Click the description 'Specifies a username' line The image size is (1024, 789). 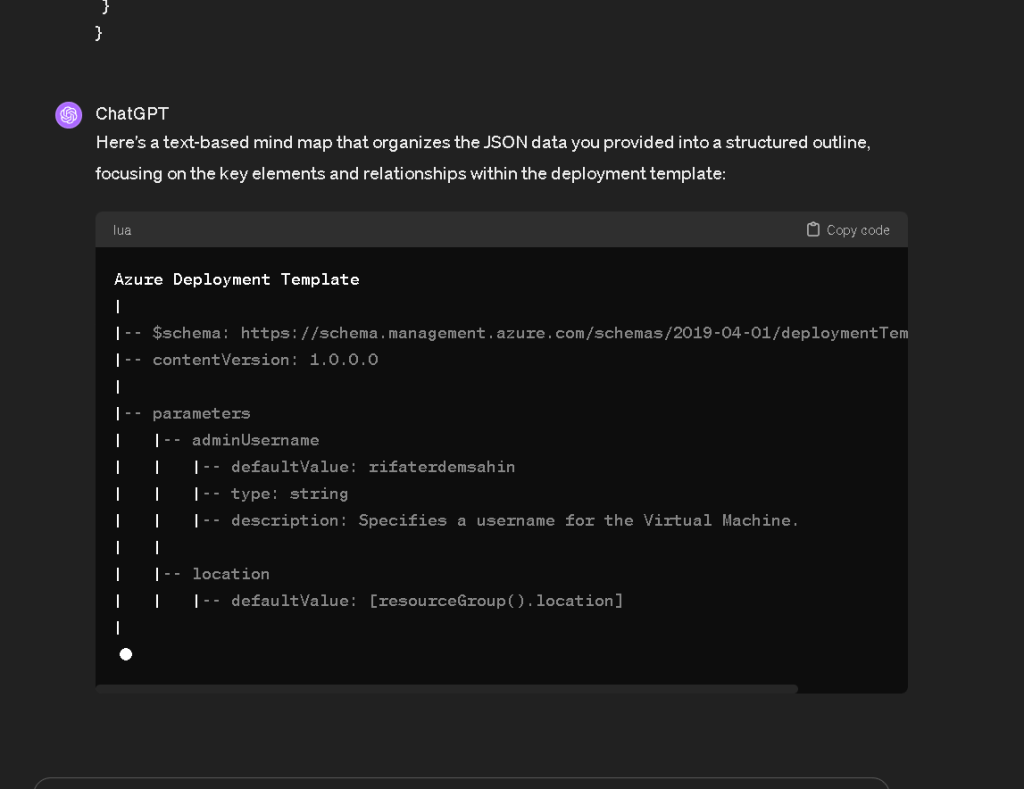tap(496, 521)
